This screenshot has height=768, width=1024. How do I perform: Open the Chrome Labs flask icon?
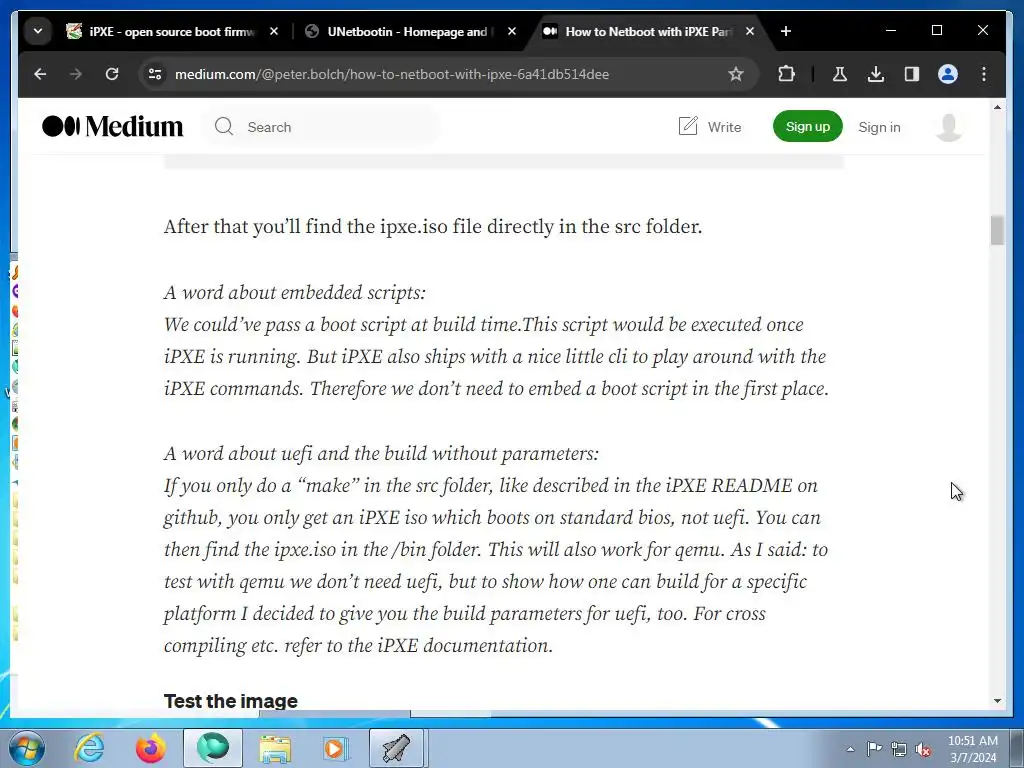coord(840,74)
